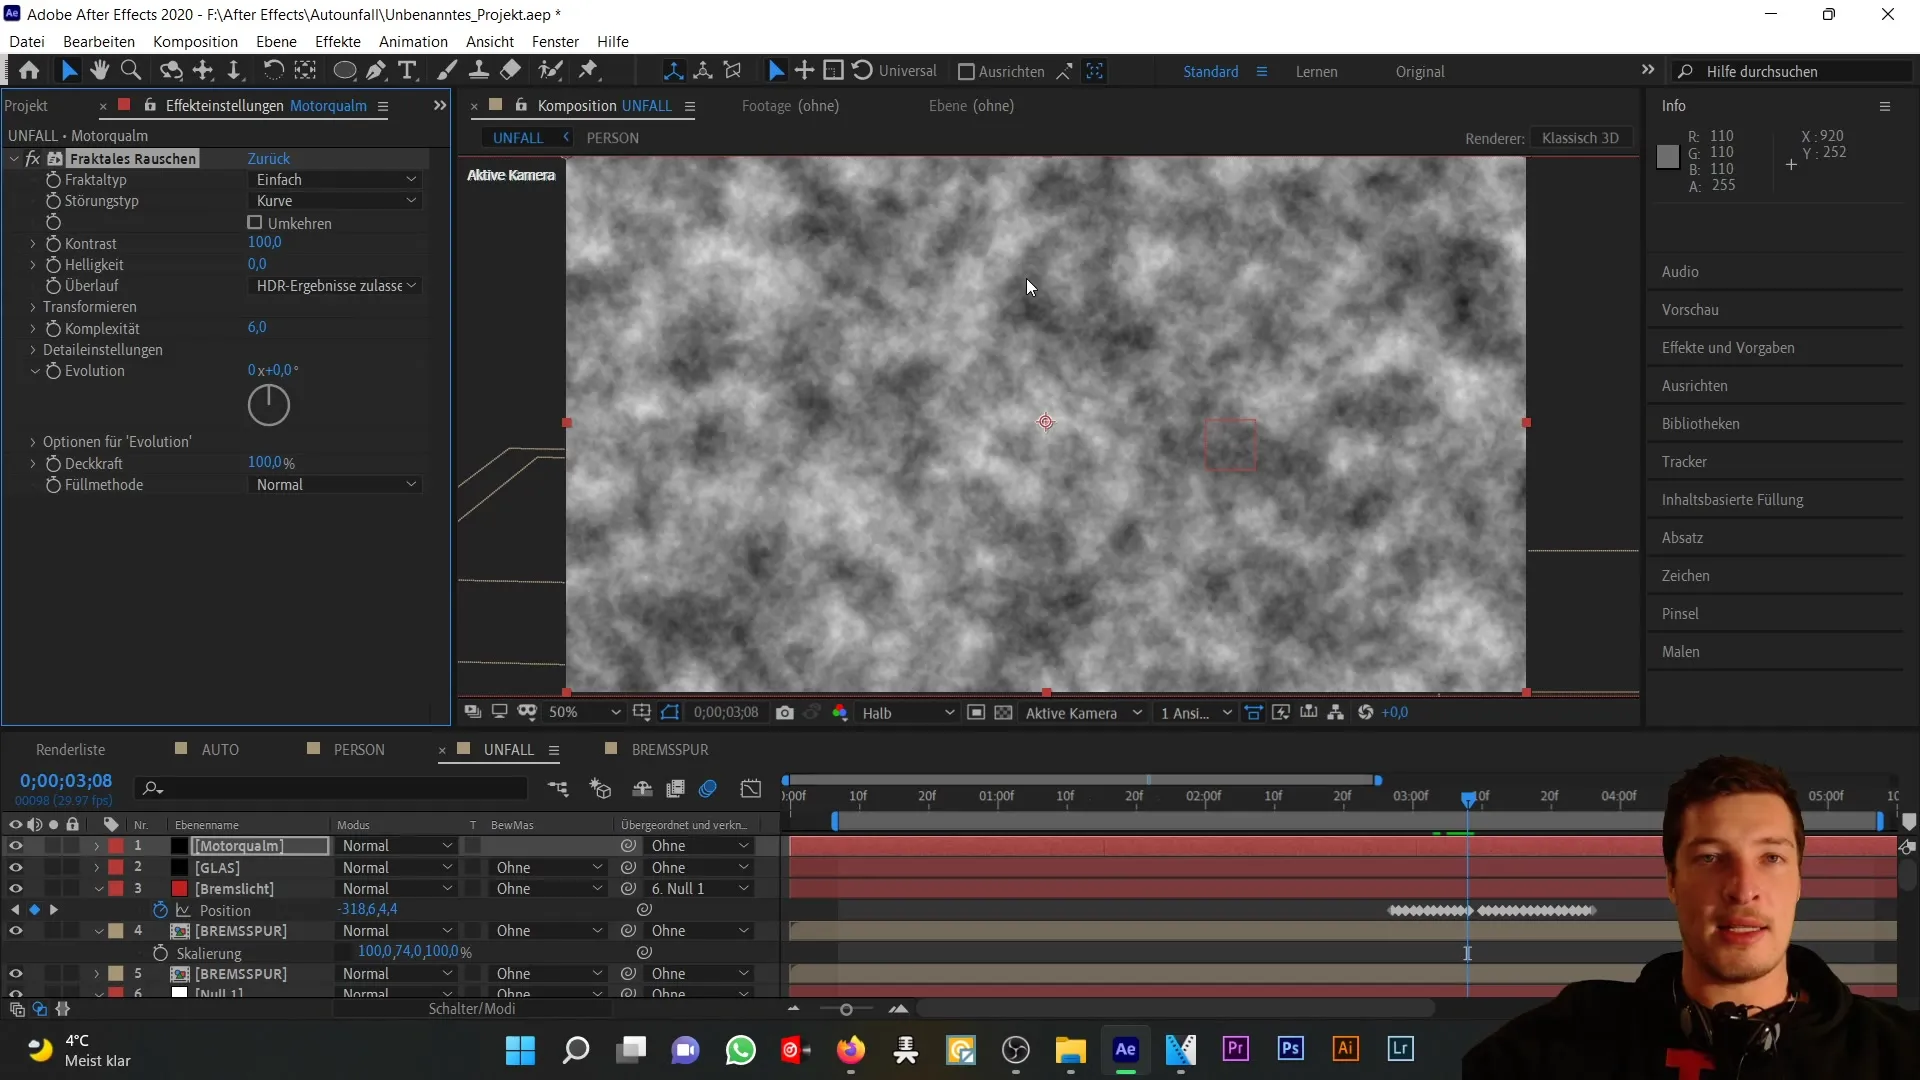Toggle visibility of GLAS layer

tap(16, 868)
